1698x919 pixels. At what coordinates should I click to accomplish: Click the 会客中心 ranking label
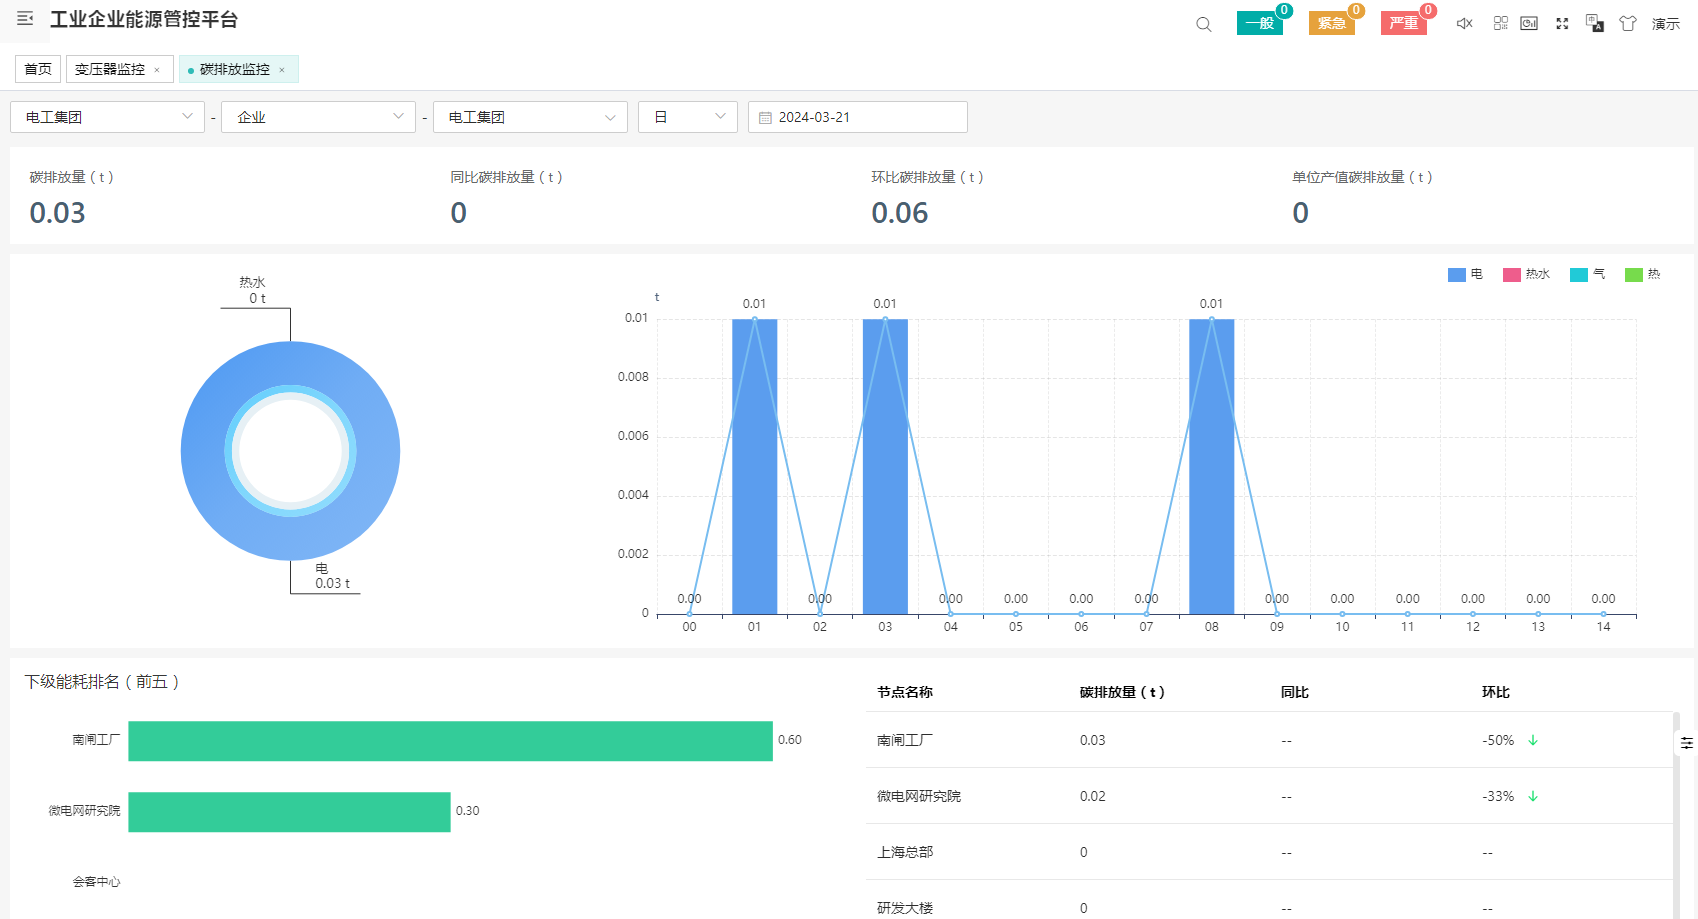[x=96, y=882]
